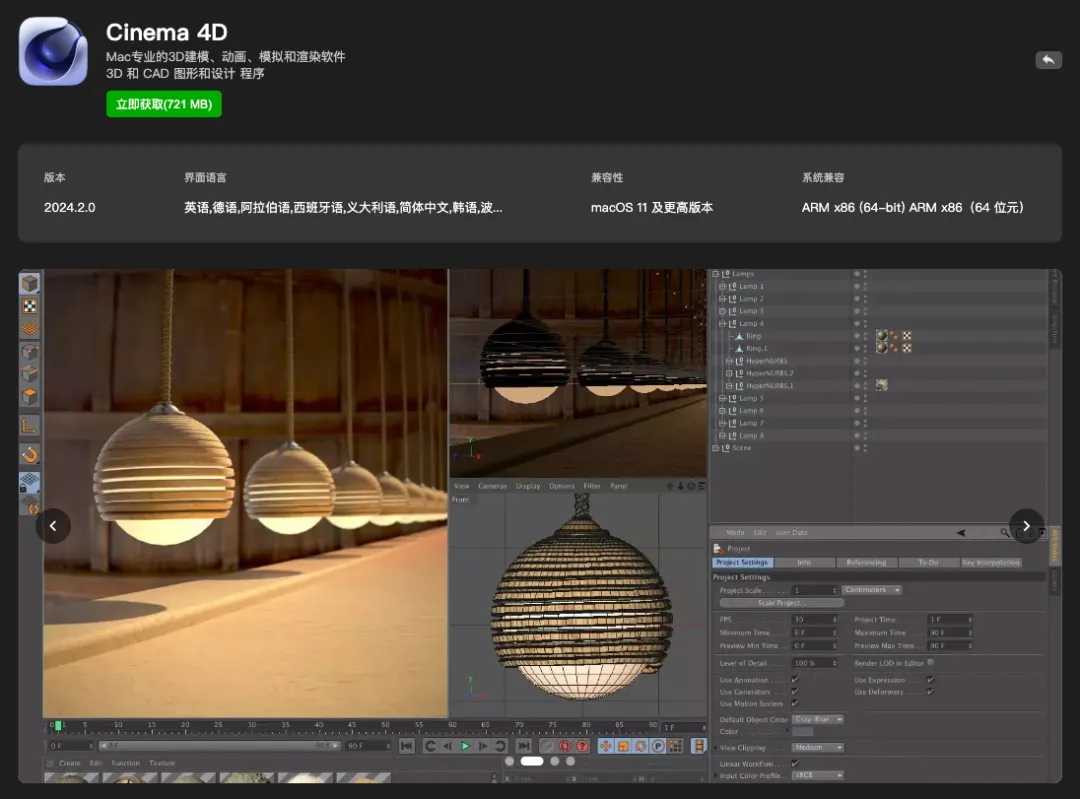Click the share arrow button at top right
This screenshot has width=1080, height=799.
click(1048, 60)
